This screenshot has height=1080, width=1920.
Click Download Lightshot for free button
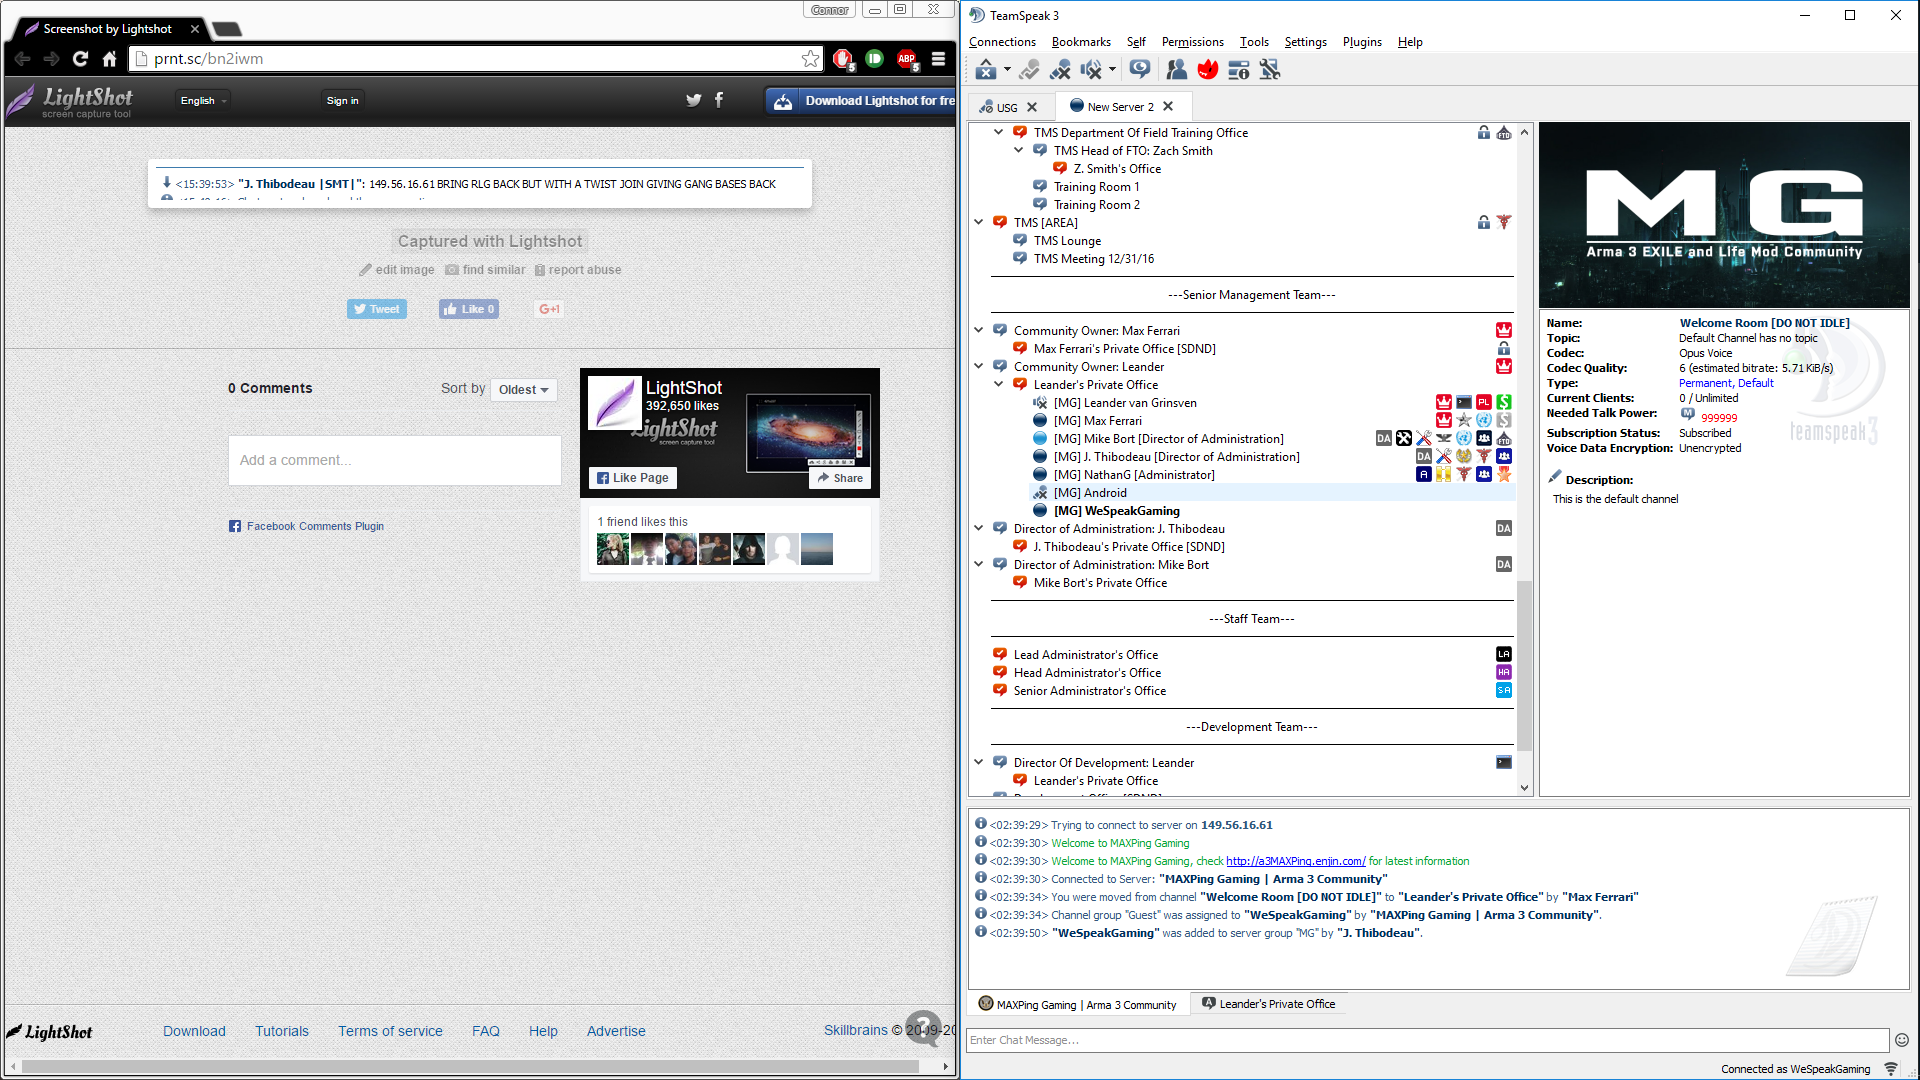pos(862,101)
